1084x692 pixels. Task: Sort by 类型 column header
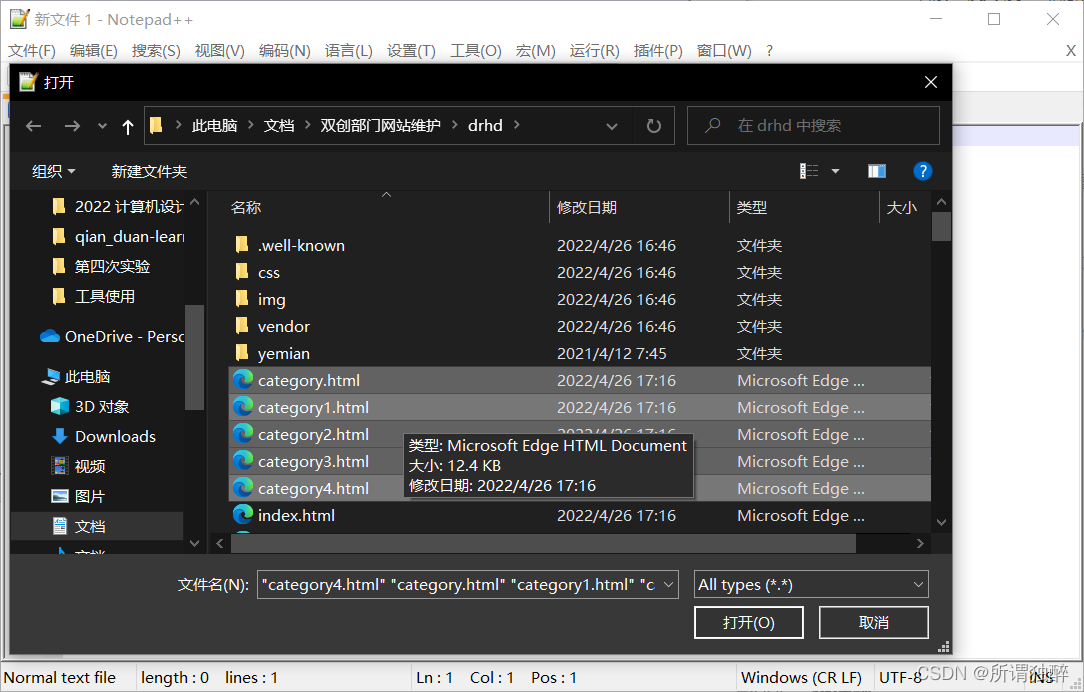click(x=751, y=207)
